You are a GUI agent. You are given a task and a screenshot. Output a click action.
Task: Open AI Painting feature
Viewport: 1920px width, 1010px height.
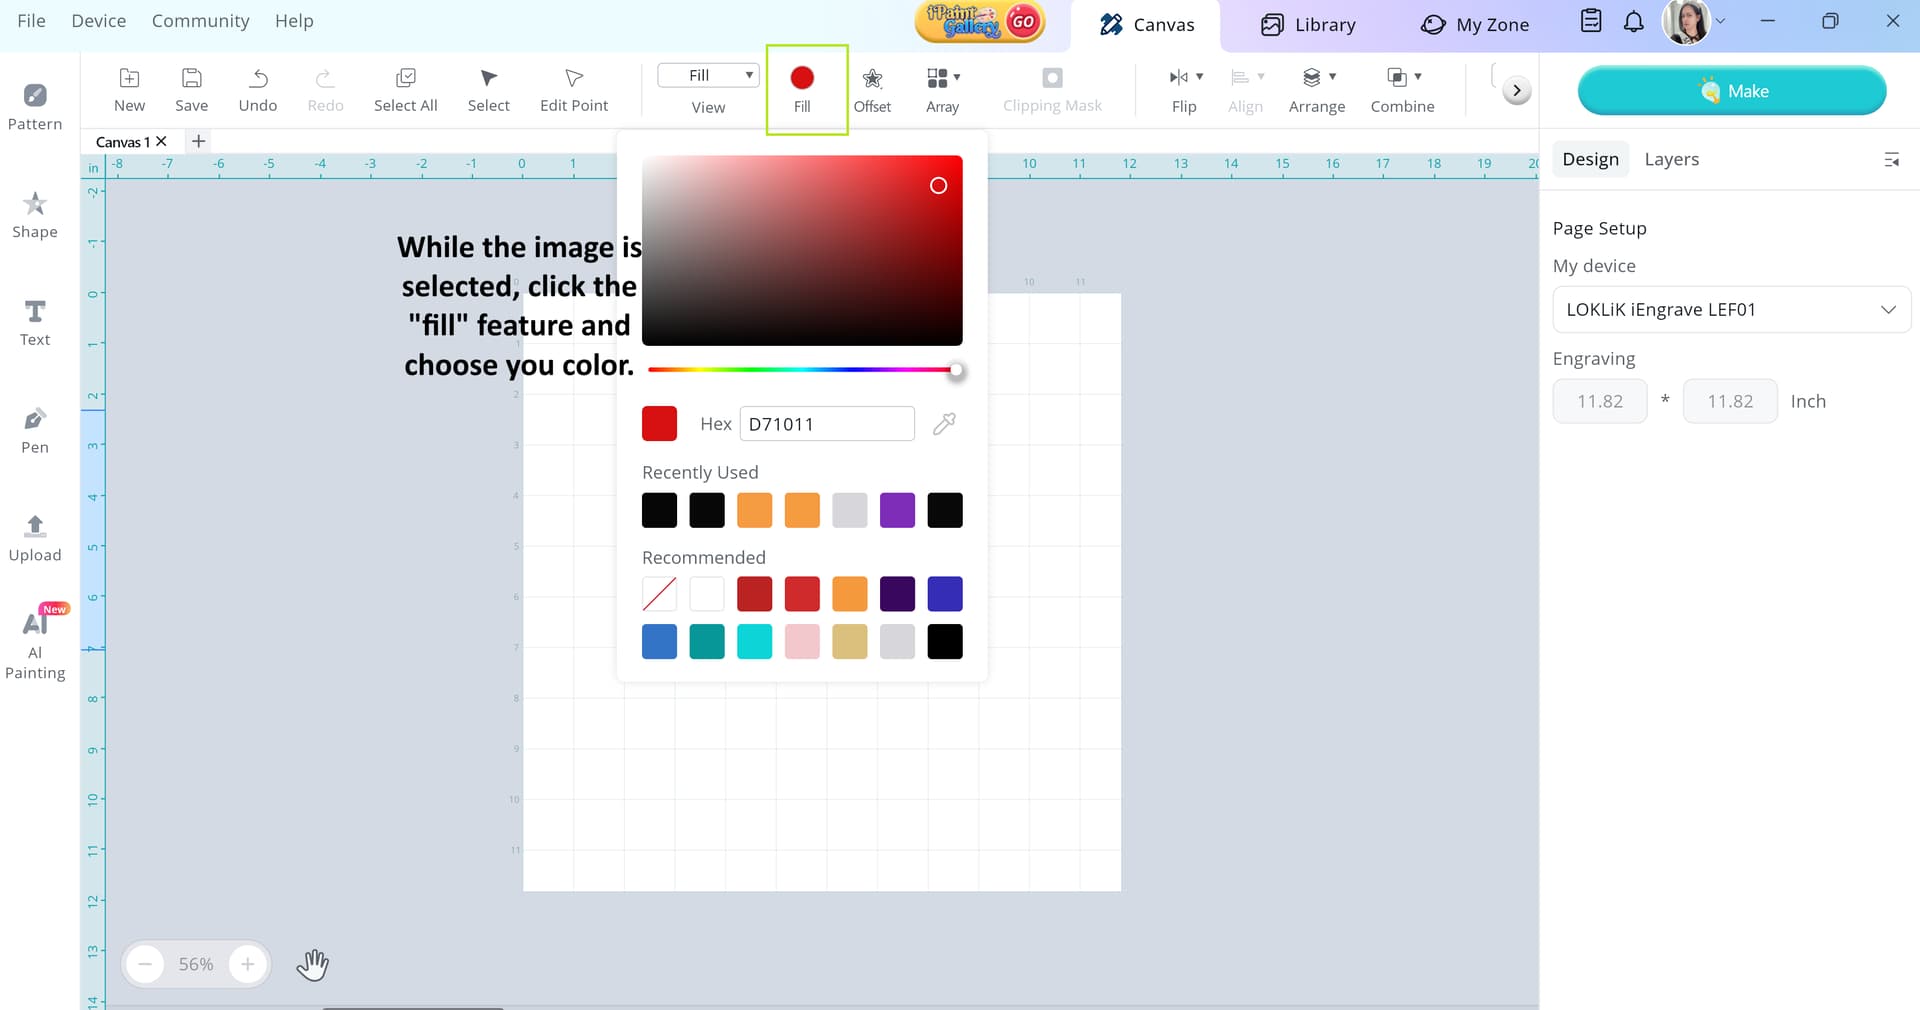[35, 645]
